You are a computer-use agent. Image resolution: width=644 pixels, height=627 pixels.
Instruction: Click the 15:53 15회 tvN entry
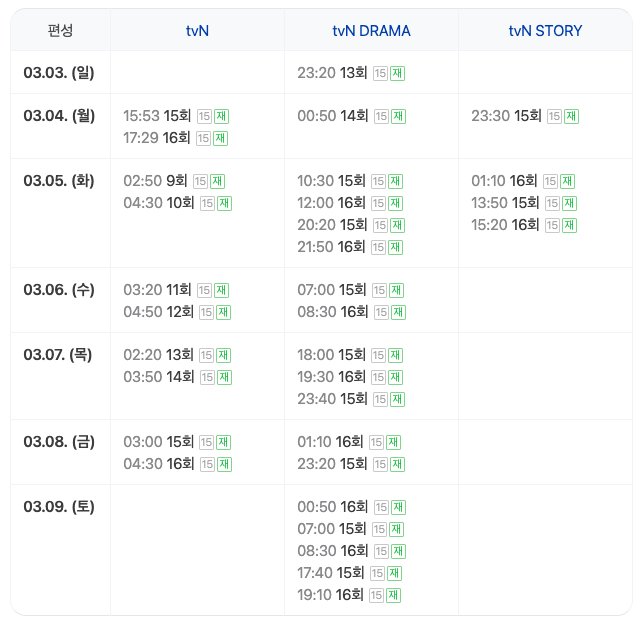click(x=176, y=116)
